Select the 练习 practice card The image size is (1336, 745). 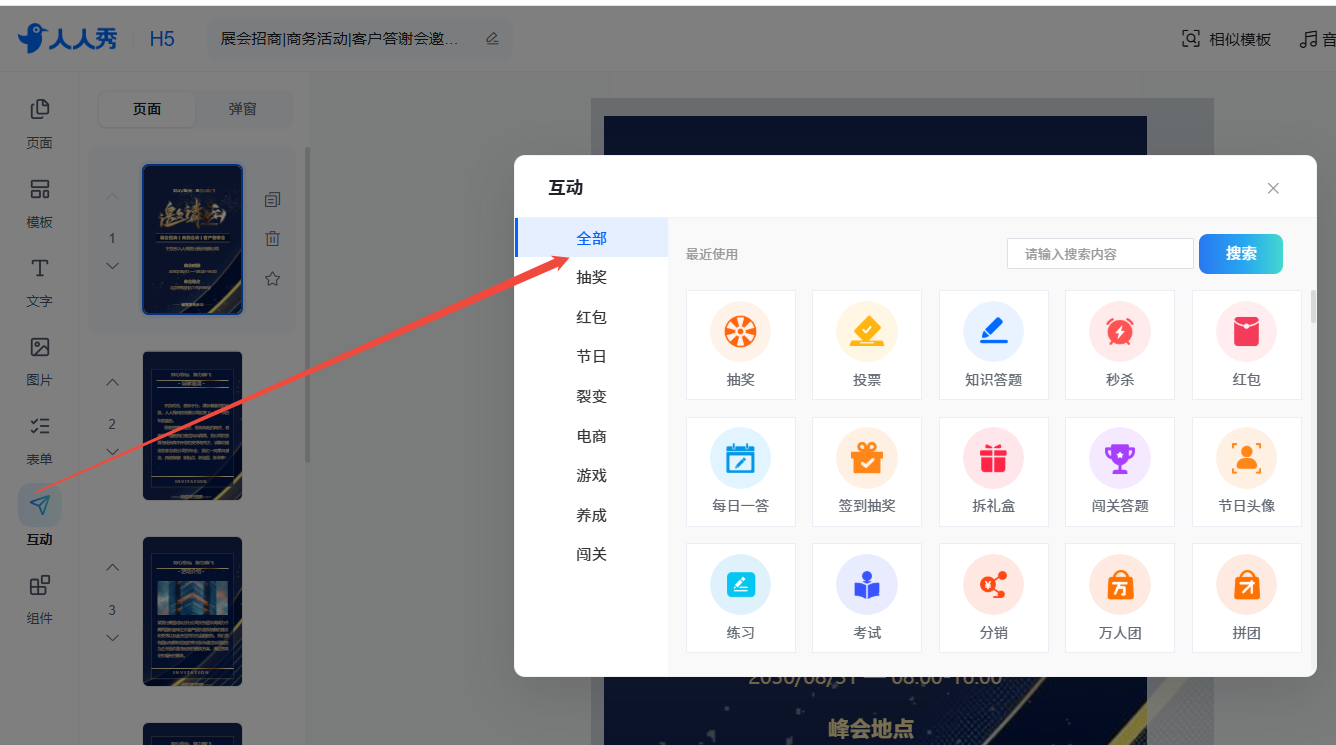[741, 598]
